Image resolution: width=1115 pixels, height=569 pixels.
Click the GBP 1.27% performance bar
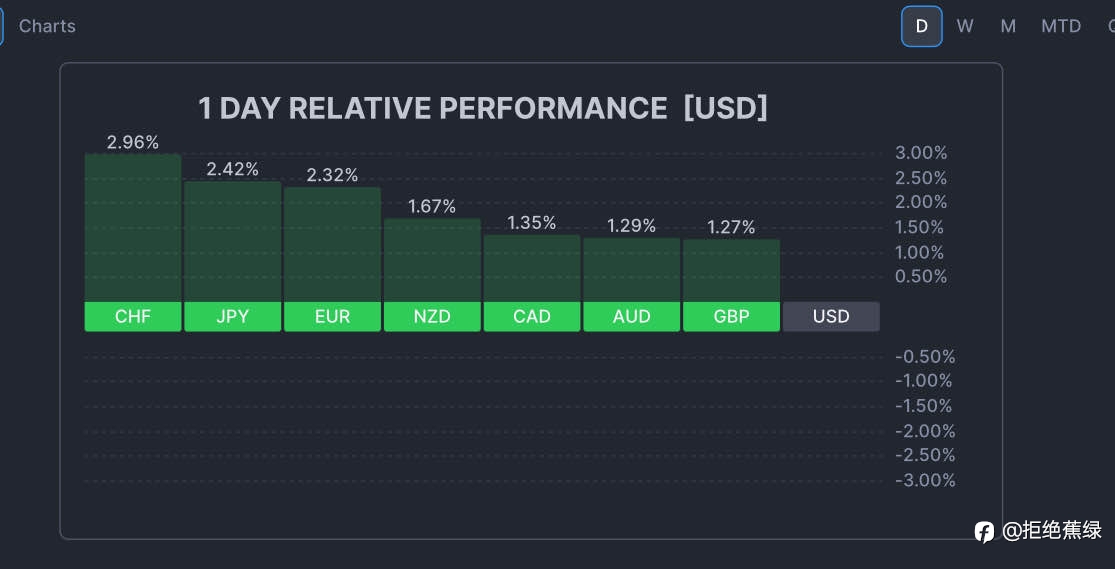pyautogui.click(x=732, y=270)
